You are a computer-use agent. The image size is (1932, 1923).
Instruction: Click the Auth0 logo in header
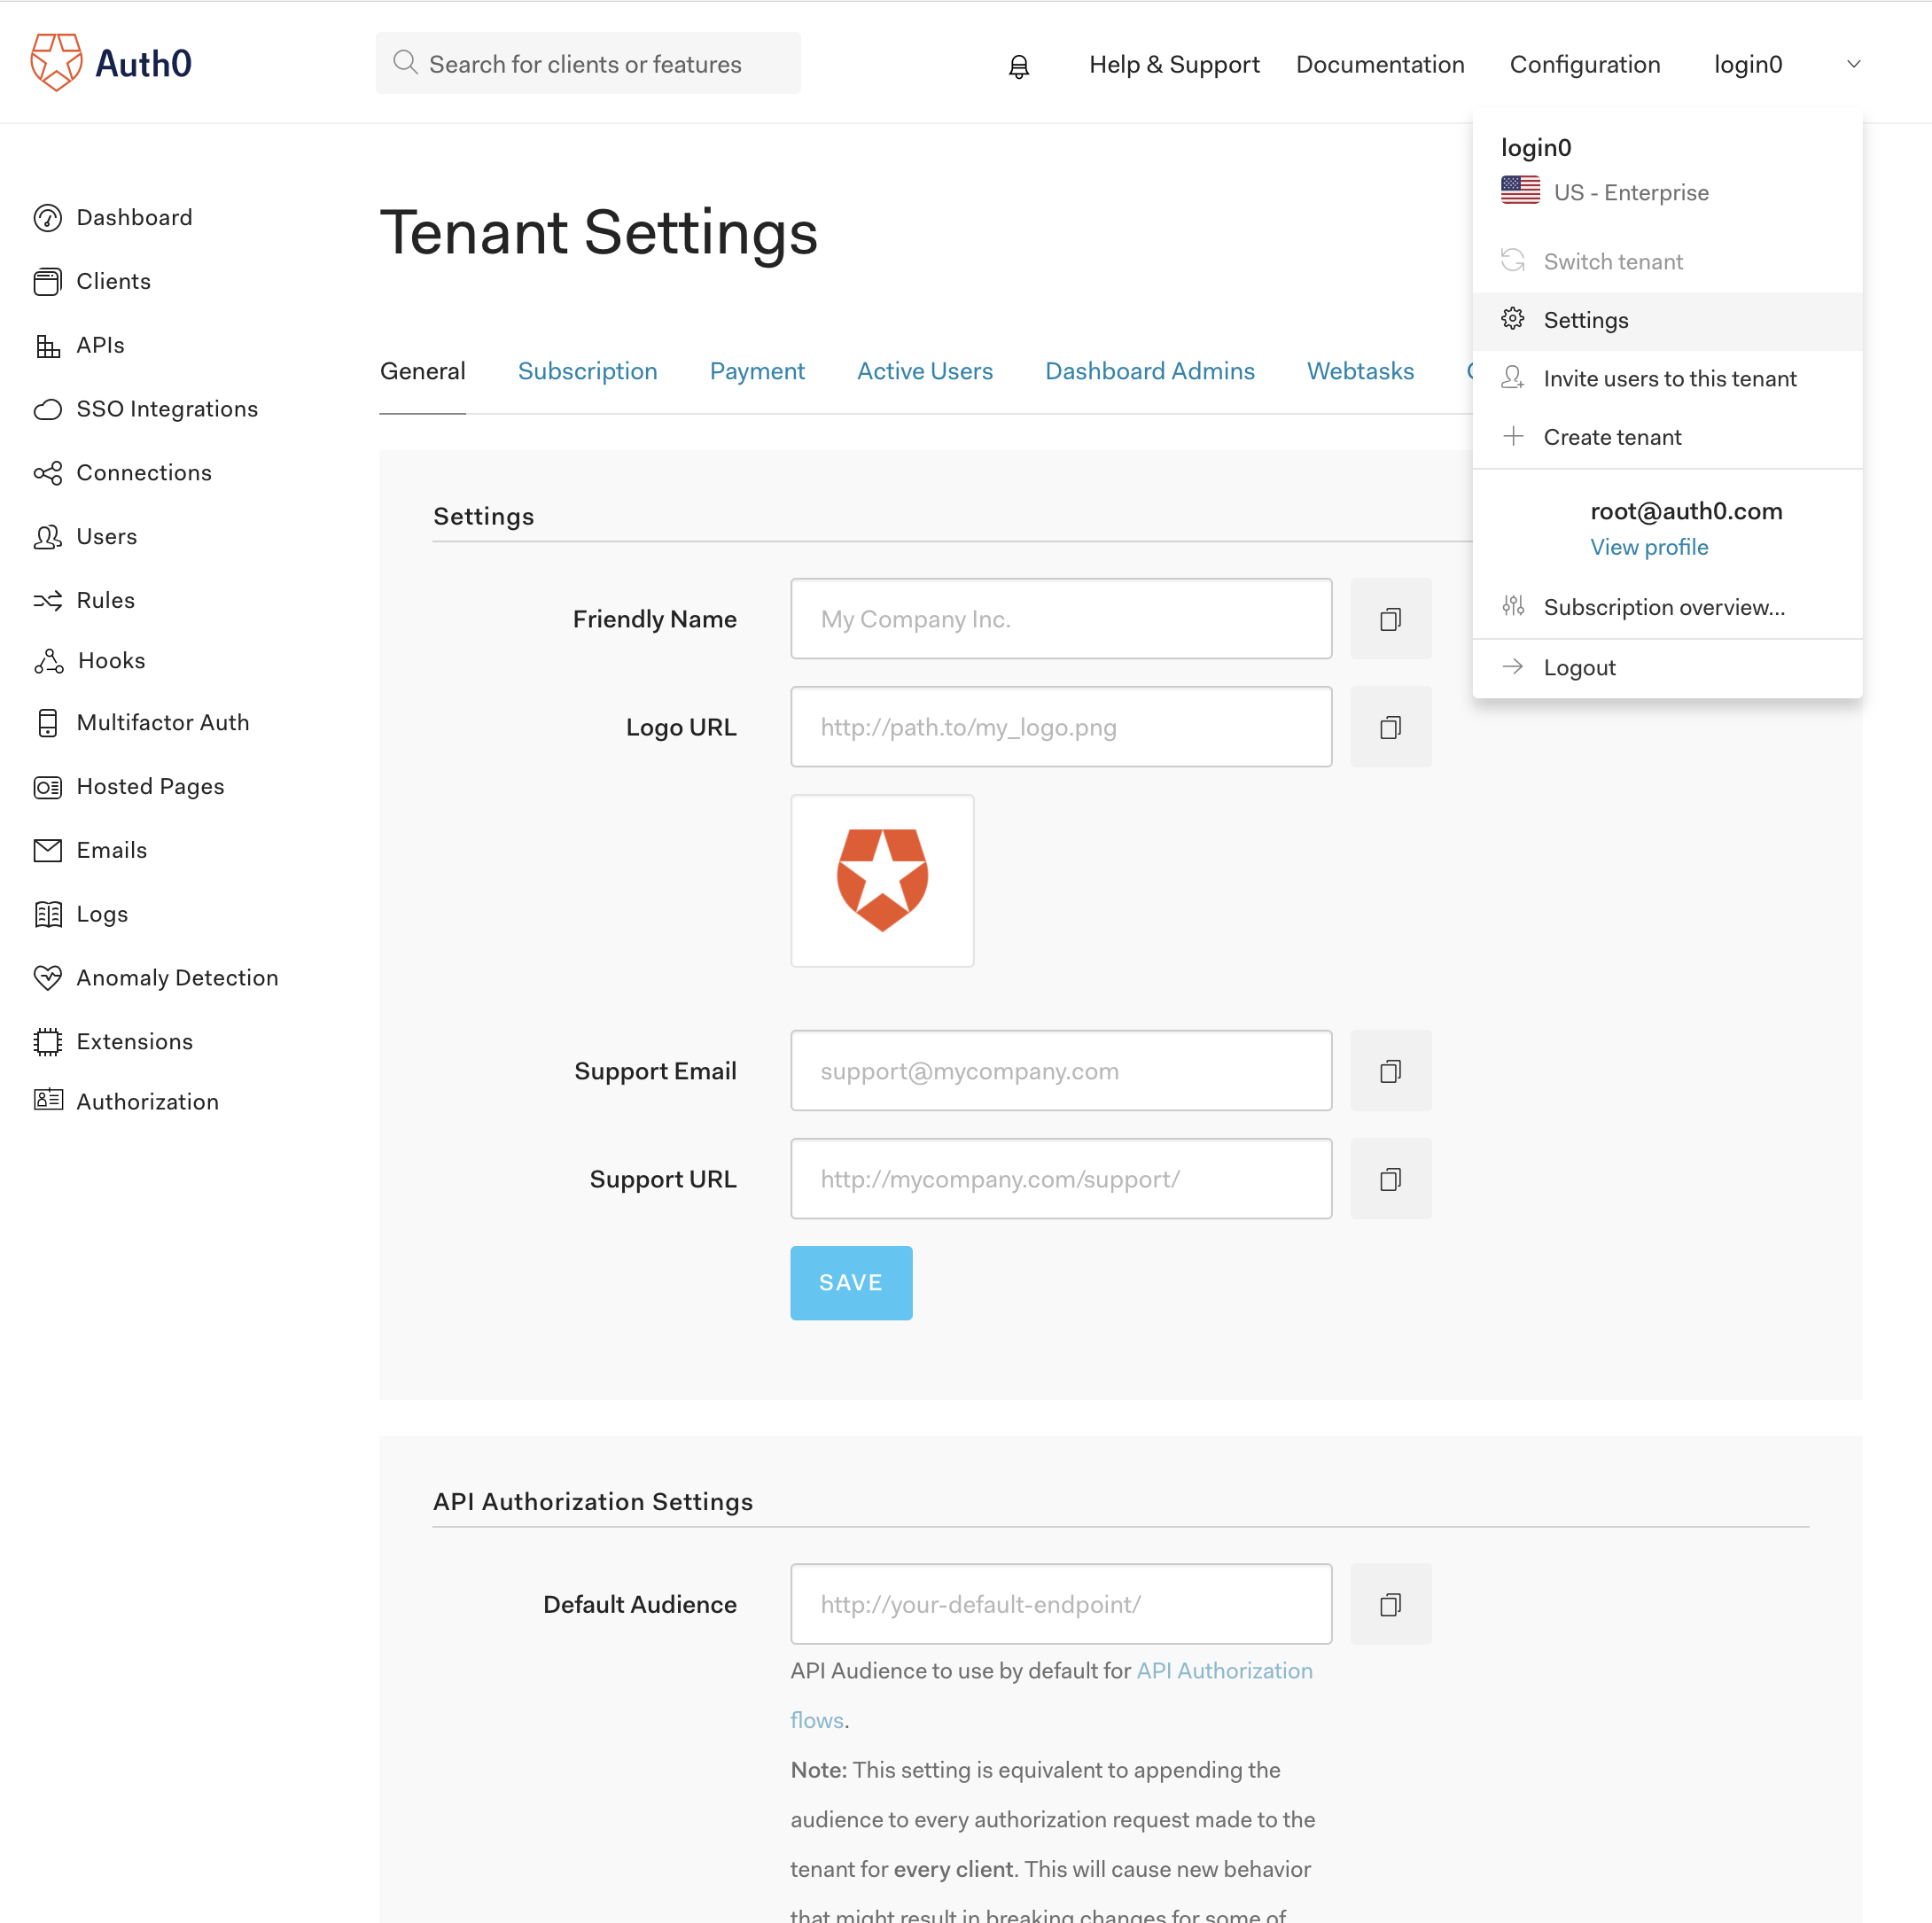[x=111, y=63]
